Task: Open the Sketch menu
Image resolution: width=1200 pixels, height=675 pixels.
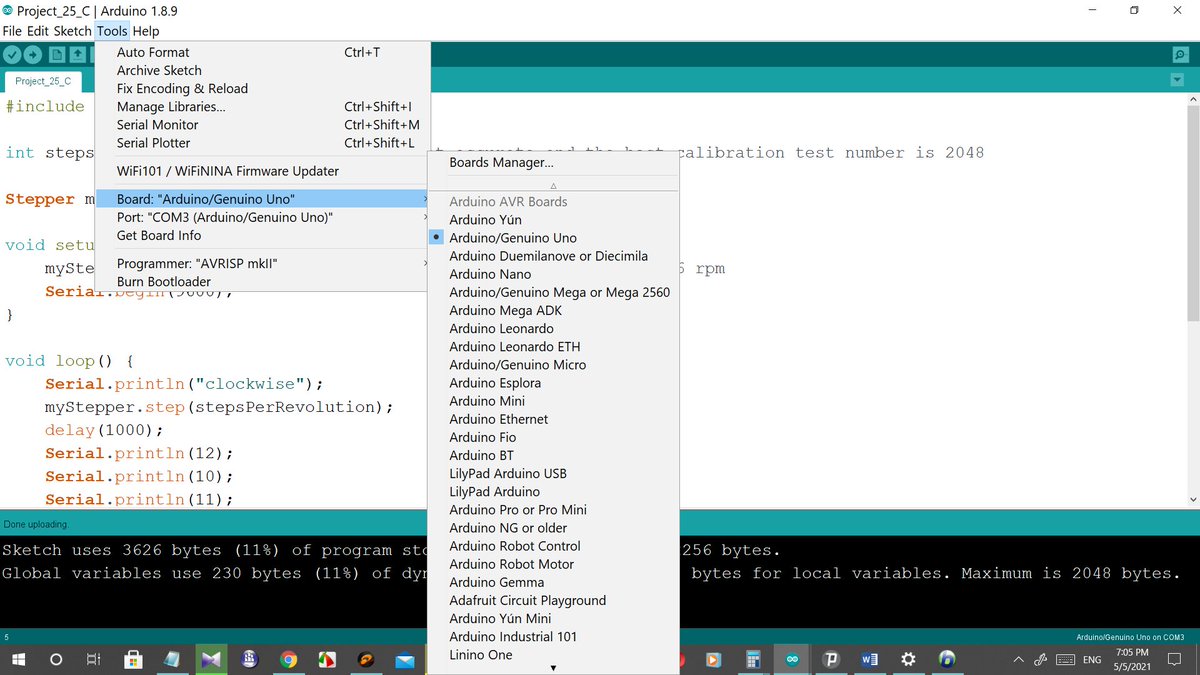Action: tap(72, 31)
